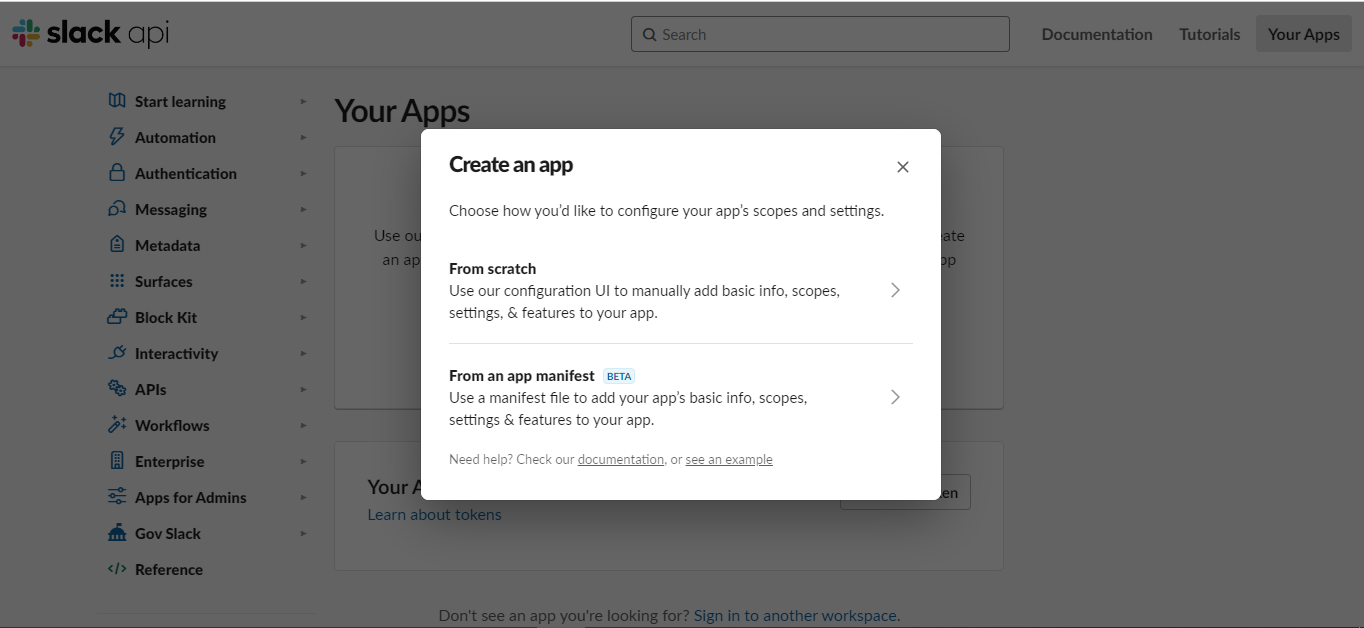Screen dimensions: 1364x628
Task: Click the Learn about tokens link
Action: coord(434,514)
